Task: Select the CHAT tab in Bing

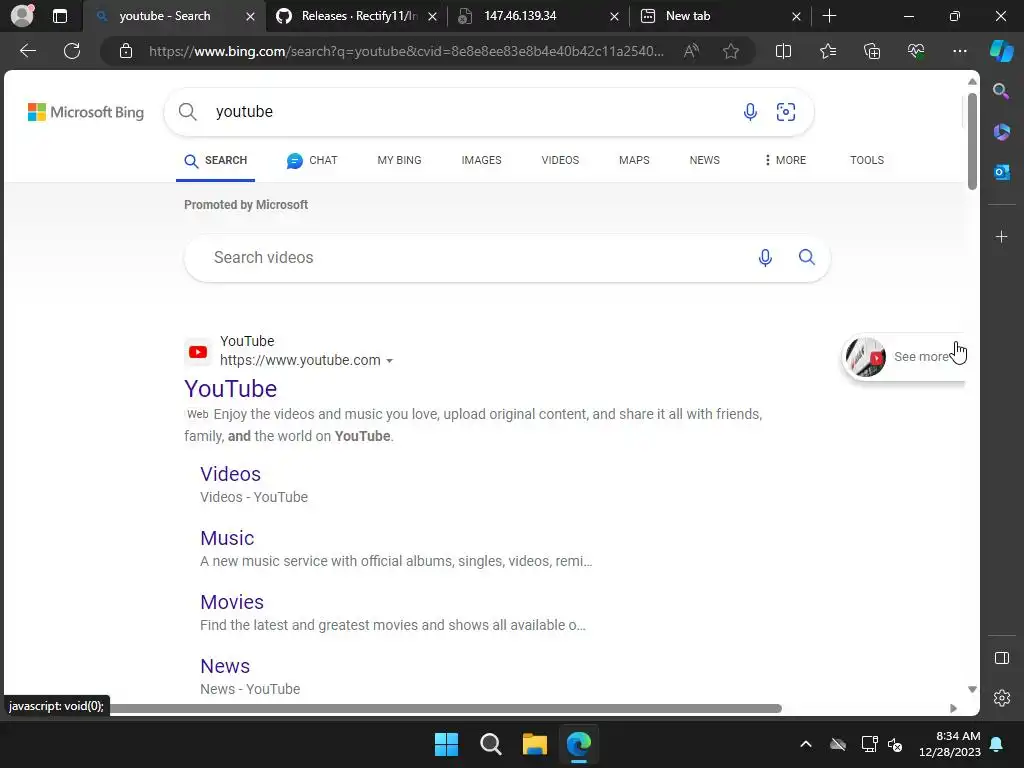Action: click(x=312, y=160)
